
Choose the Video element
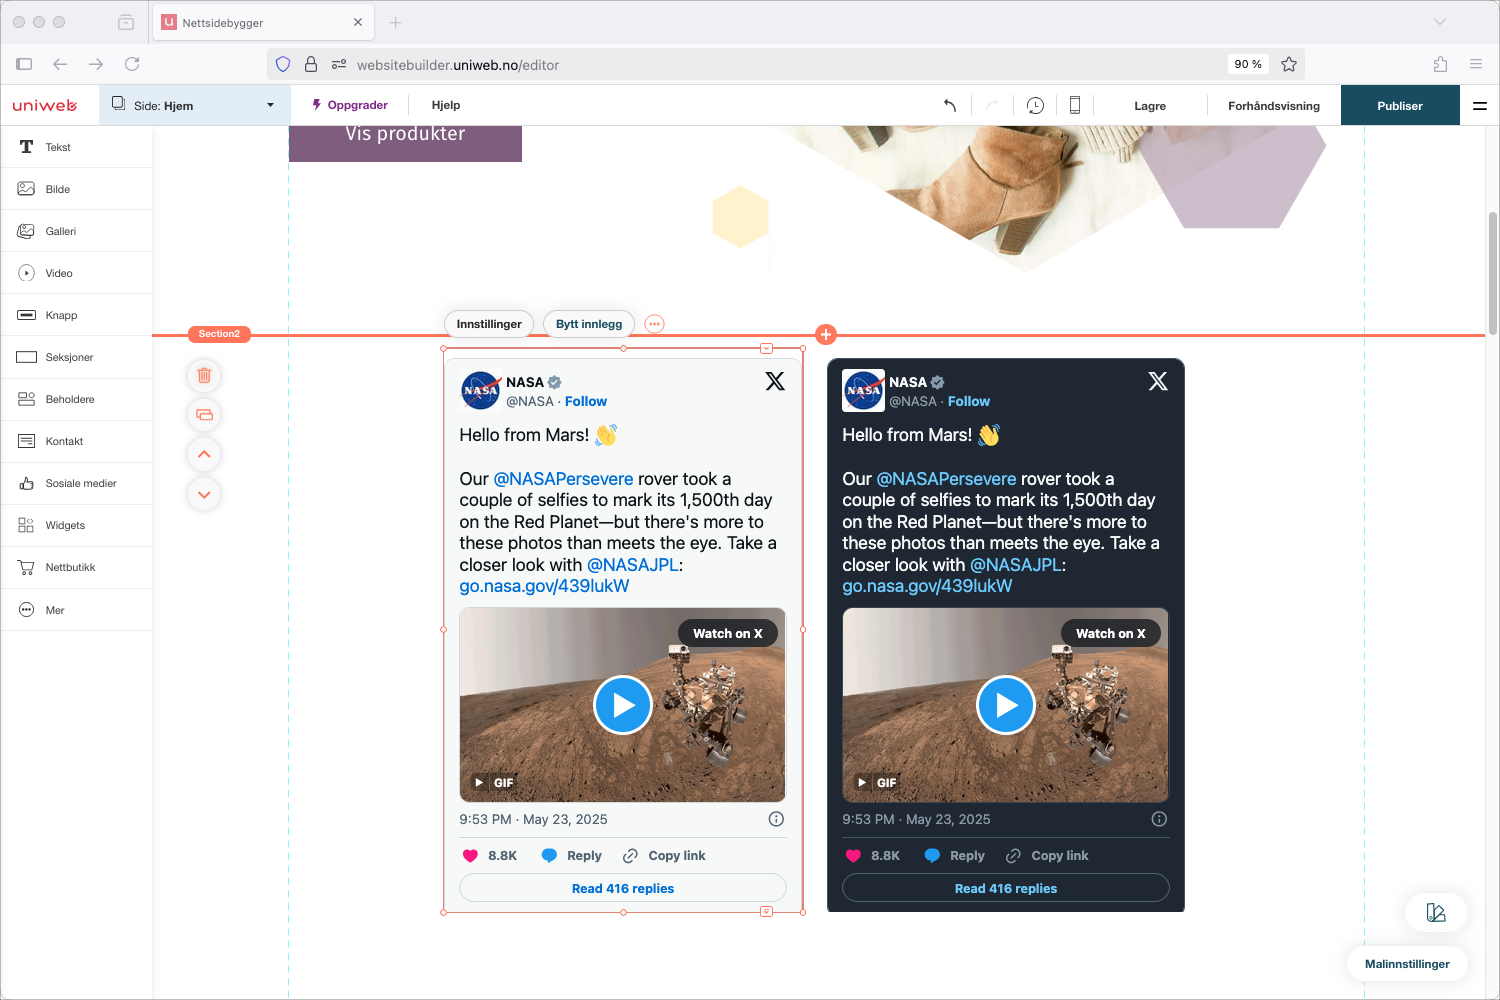tap(76, 273)
